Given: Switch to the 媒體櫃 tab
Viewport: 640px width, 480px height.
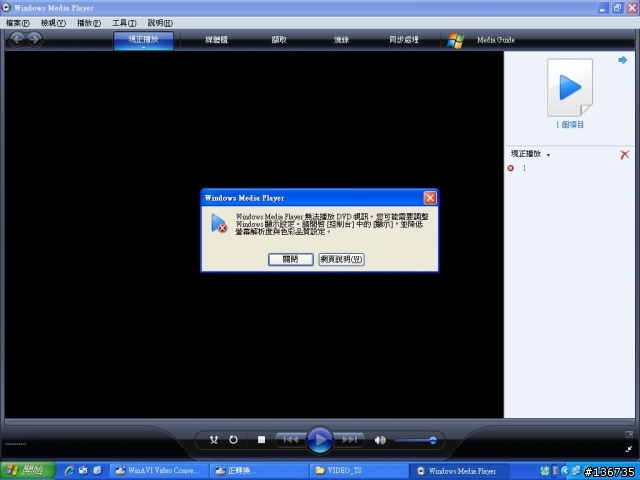Looking at the screenshot, I should point(216,40).
